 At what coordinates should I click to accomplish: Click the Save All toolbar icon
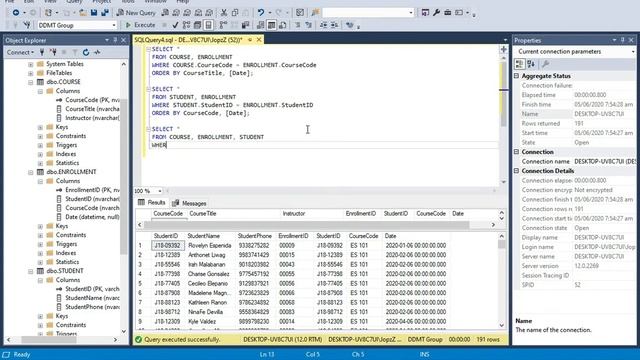105,13
